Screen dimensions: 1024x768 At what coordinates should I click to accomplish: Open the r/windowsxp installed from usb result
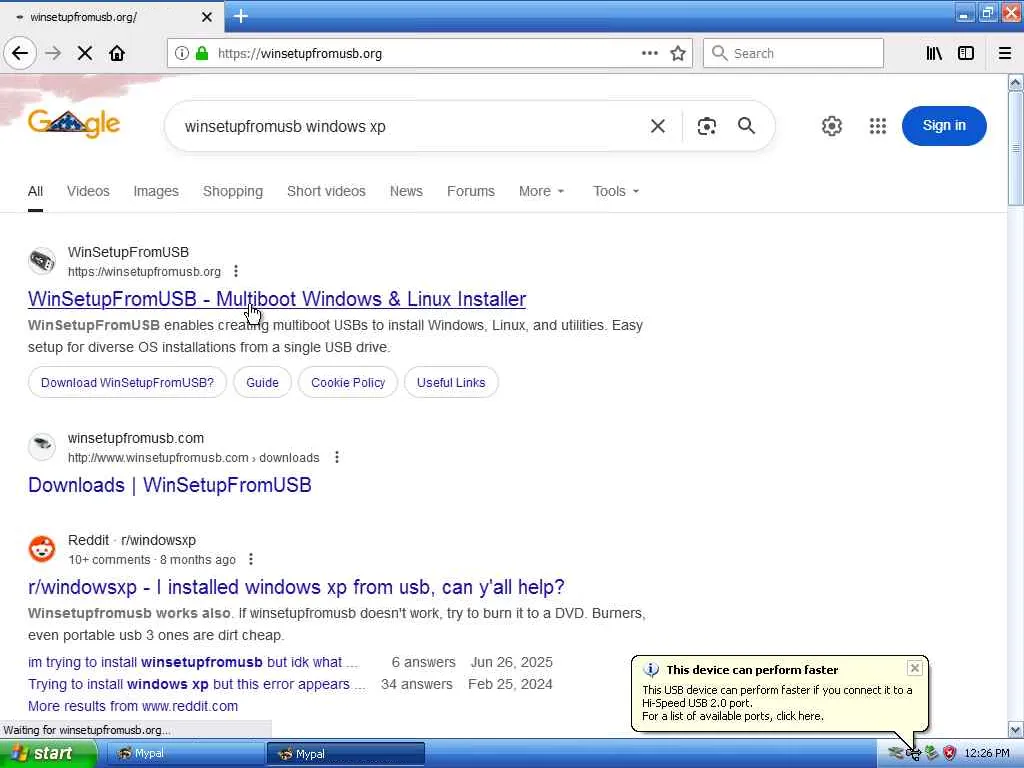[296, 587]
